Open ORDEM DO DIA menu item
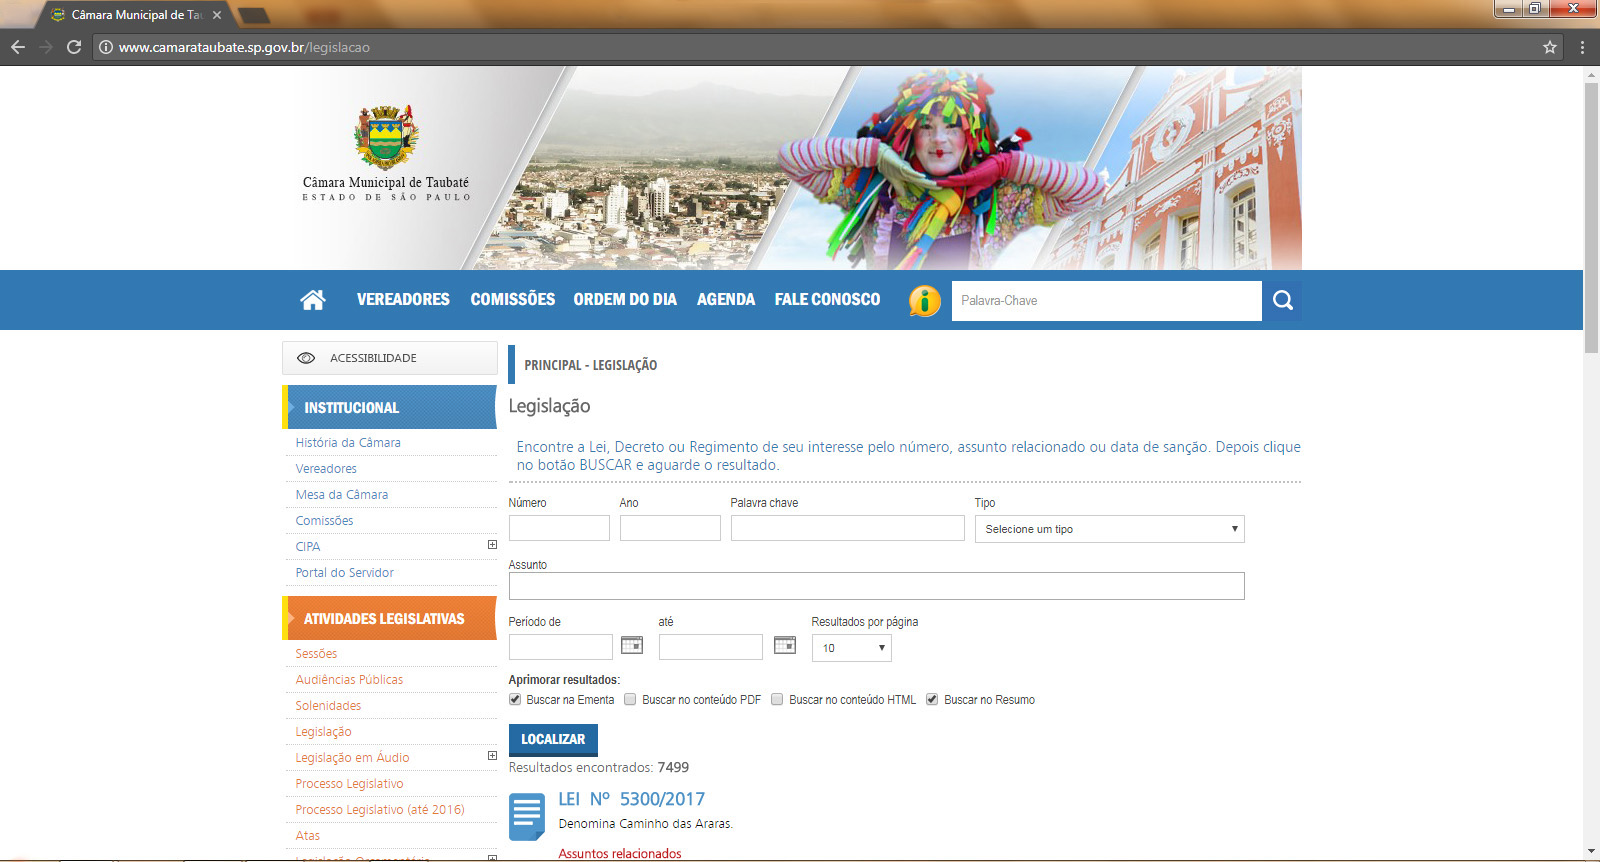This screenshot has height=862, width=1600. click(x=625, y=299)
